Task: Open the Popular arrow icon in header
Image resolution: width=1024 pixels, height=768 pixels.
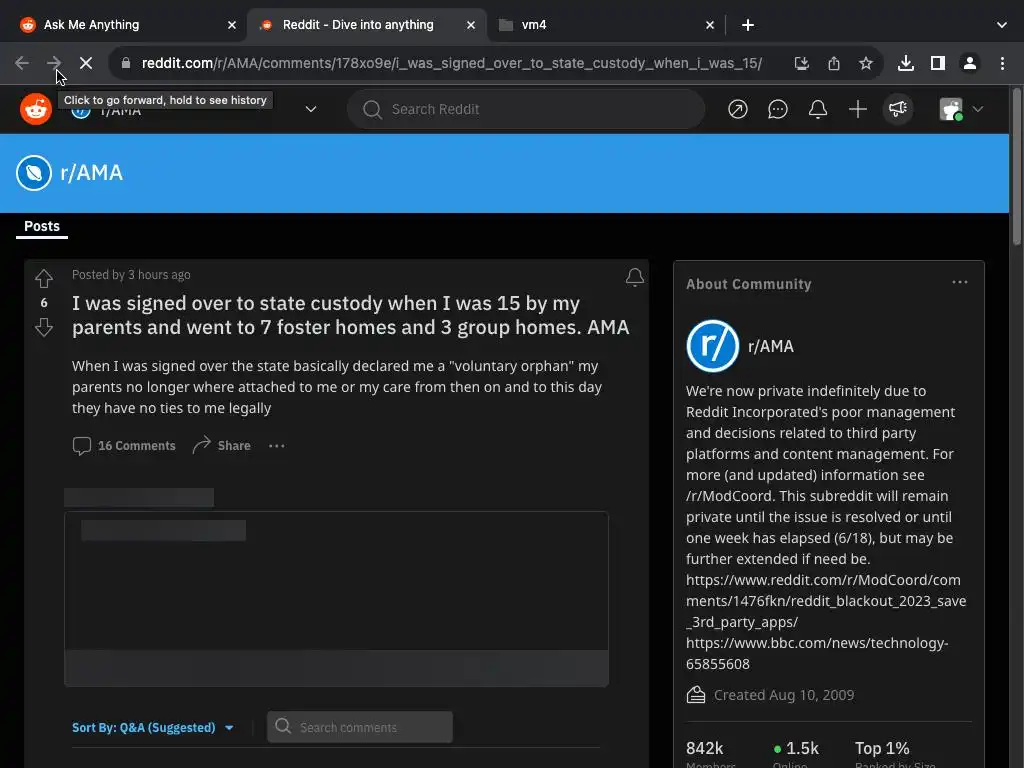Action: pyautogui.click(x=737, y=109)
